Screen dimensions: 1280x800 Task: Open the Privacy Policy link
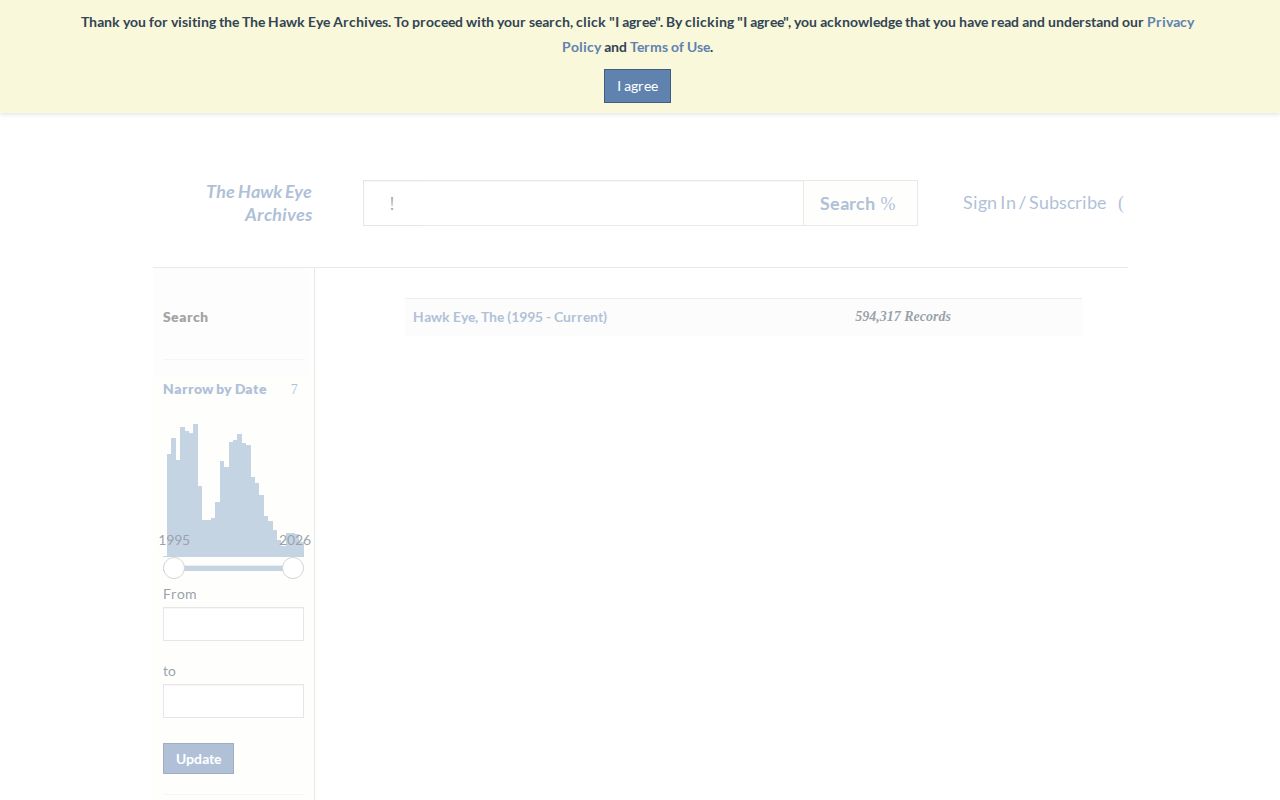1170,22
